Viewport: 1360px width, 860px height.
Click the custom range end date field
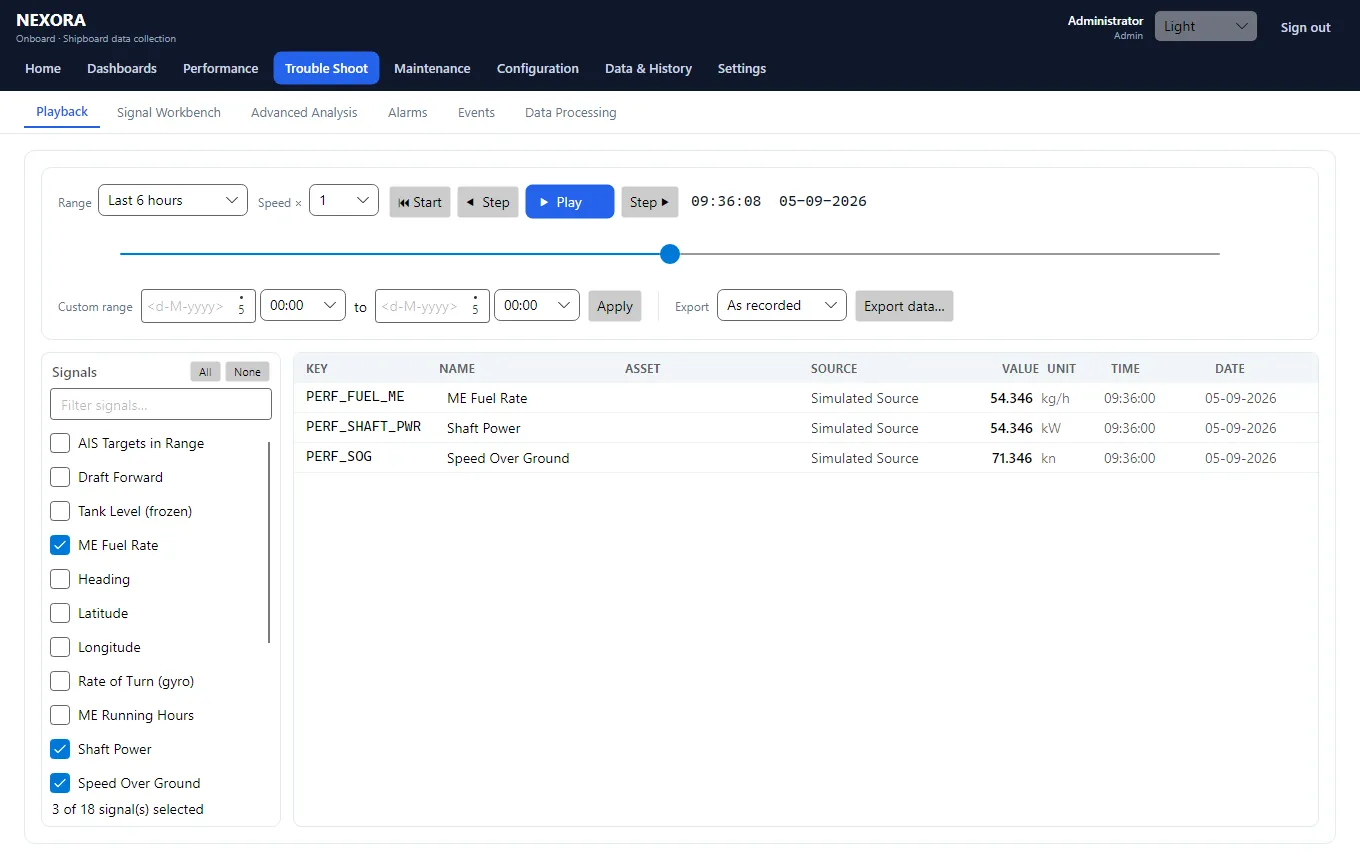(x=432, y=306)
